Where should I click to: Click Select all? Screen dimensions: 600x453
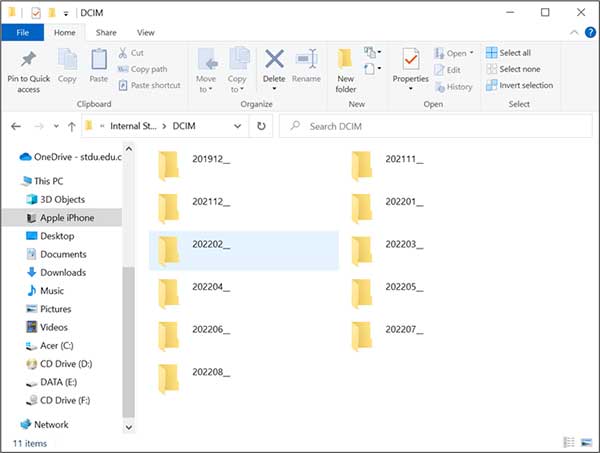coord(508,53)
